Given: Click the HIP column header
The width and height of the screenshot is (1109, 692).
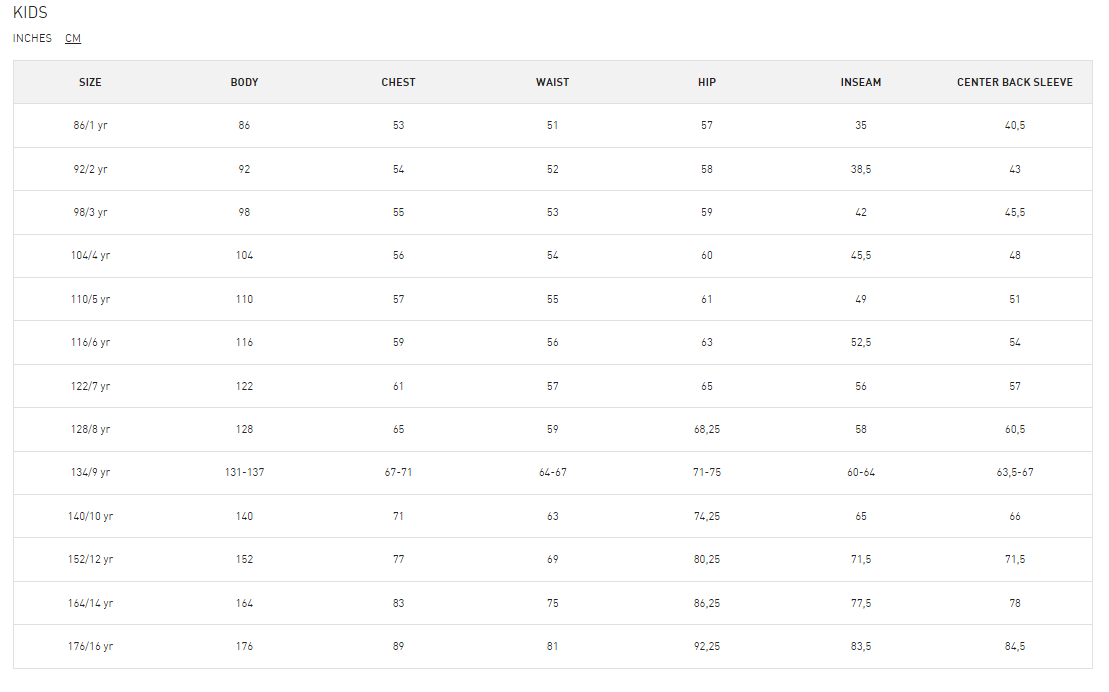Looking at the screenshot, I should pyautogui.click(x=707, y=82).
